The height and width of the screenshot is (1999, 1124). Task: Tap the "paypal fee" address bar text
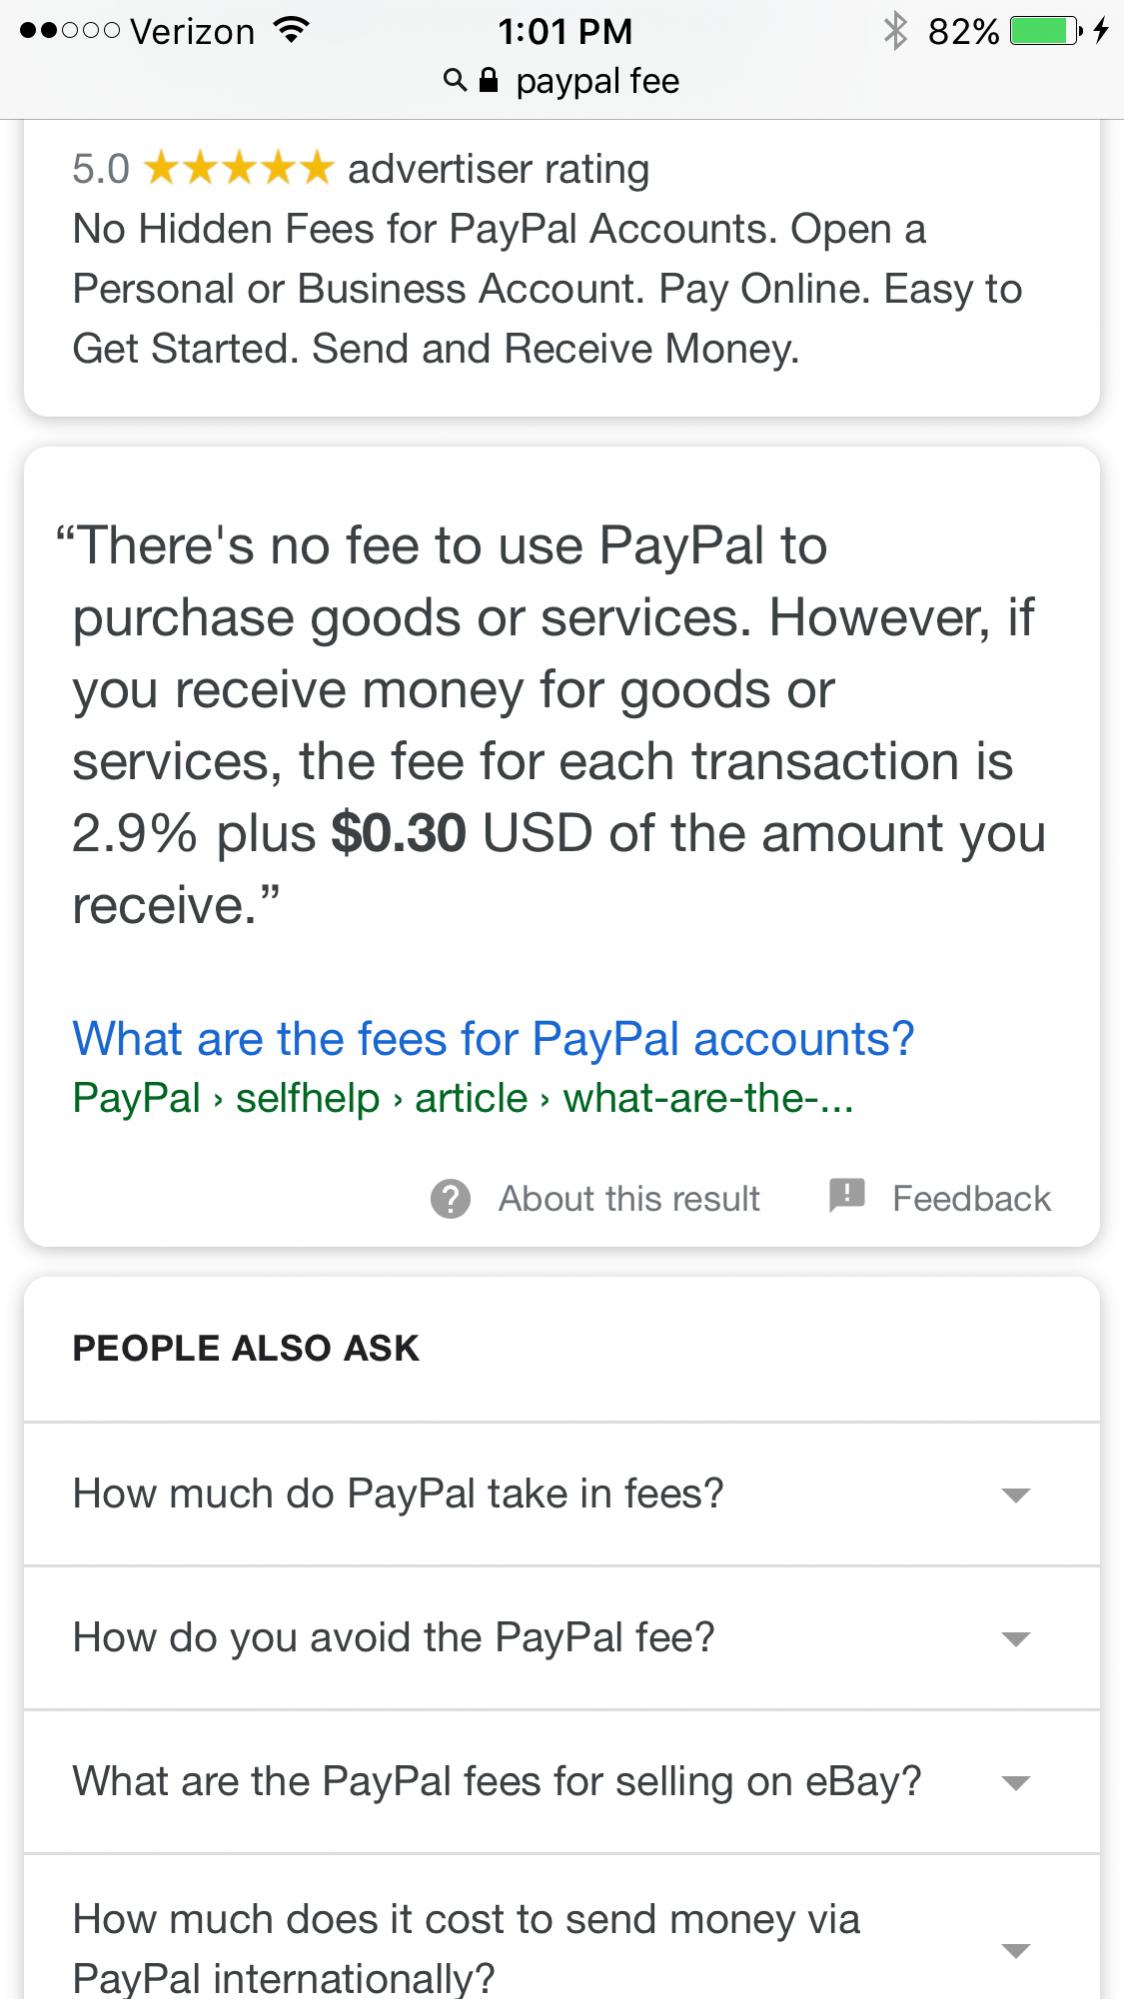pyautogui.click(x=597, y=81)
